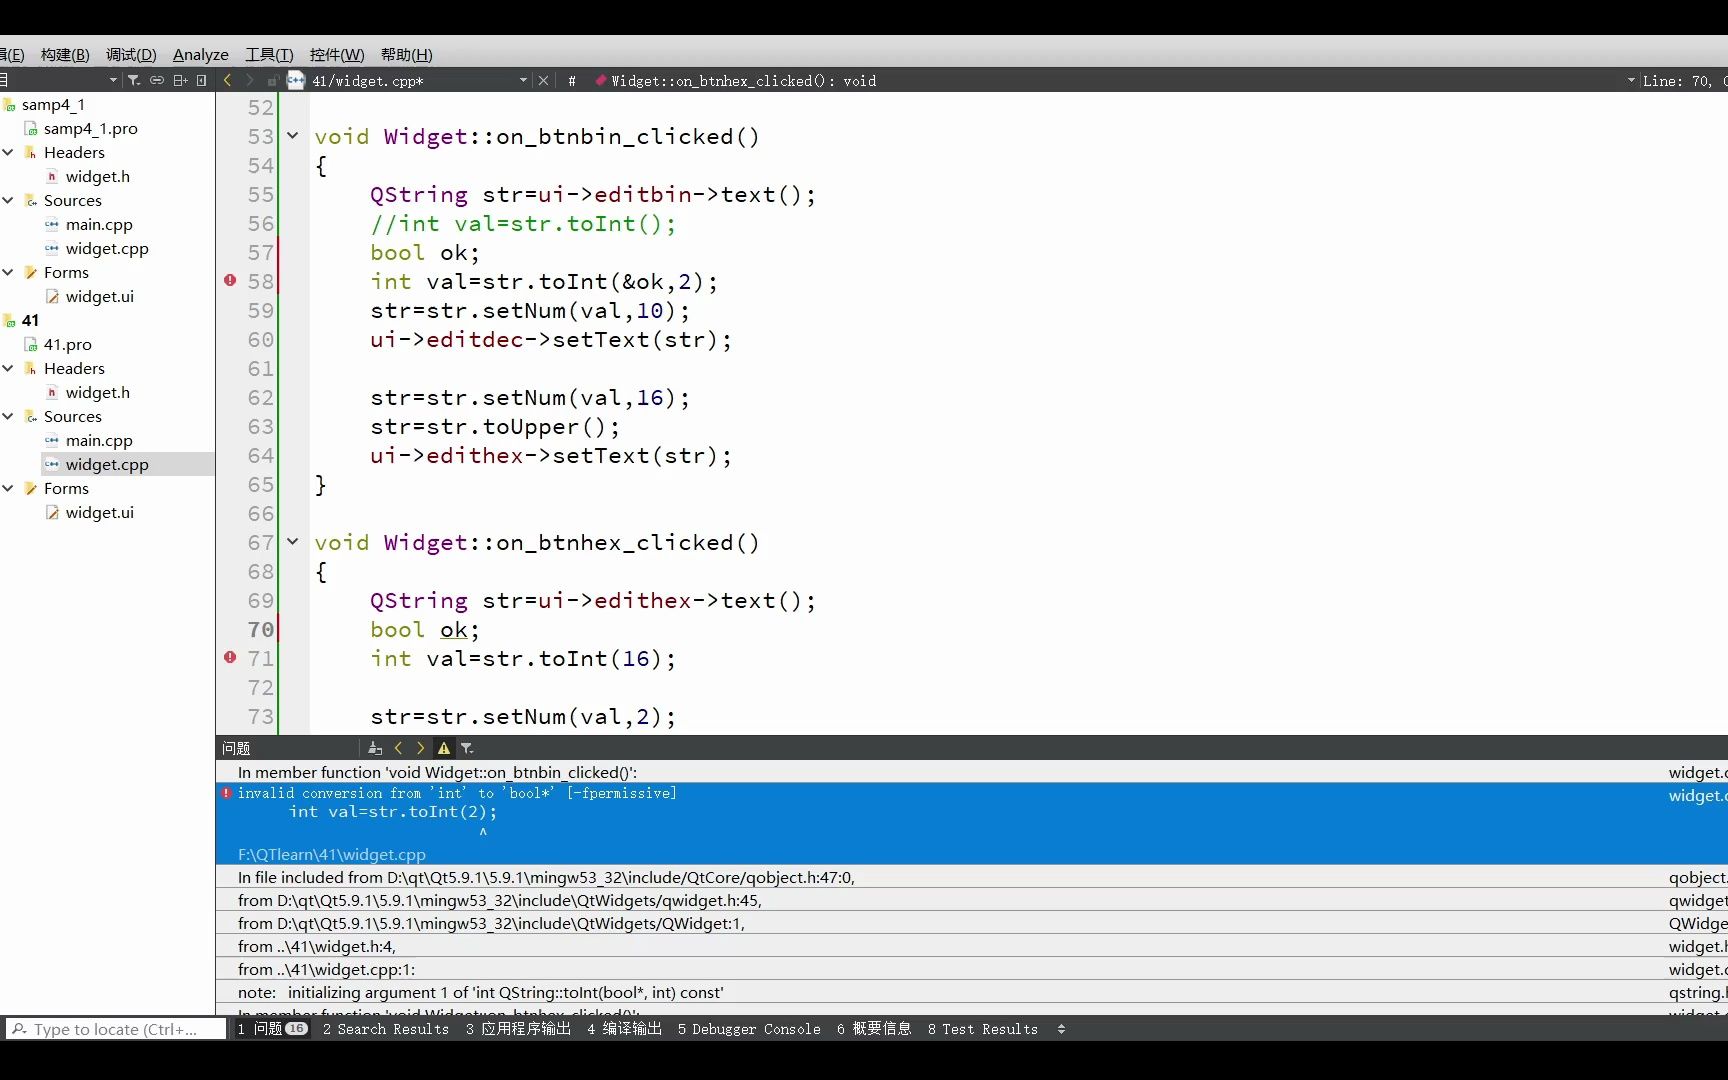Toggle show warnings in issues pane
This screenshot has height=1080, width=1728.
[x=444, y=748]
